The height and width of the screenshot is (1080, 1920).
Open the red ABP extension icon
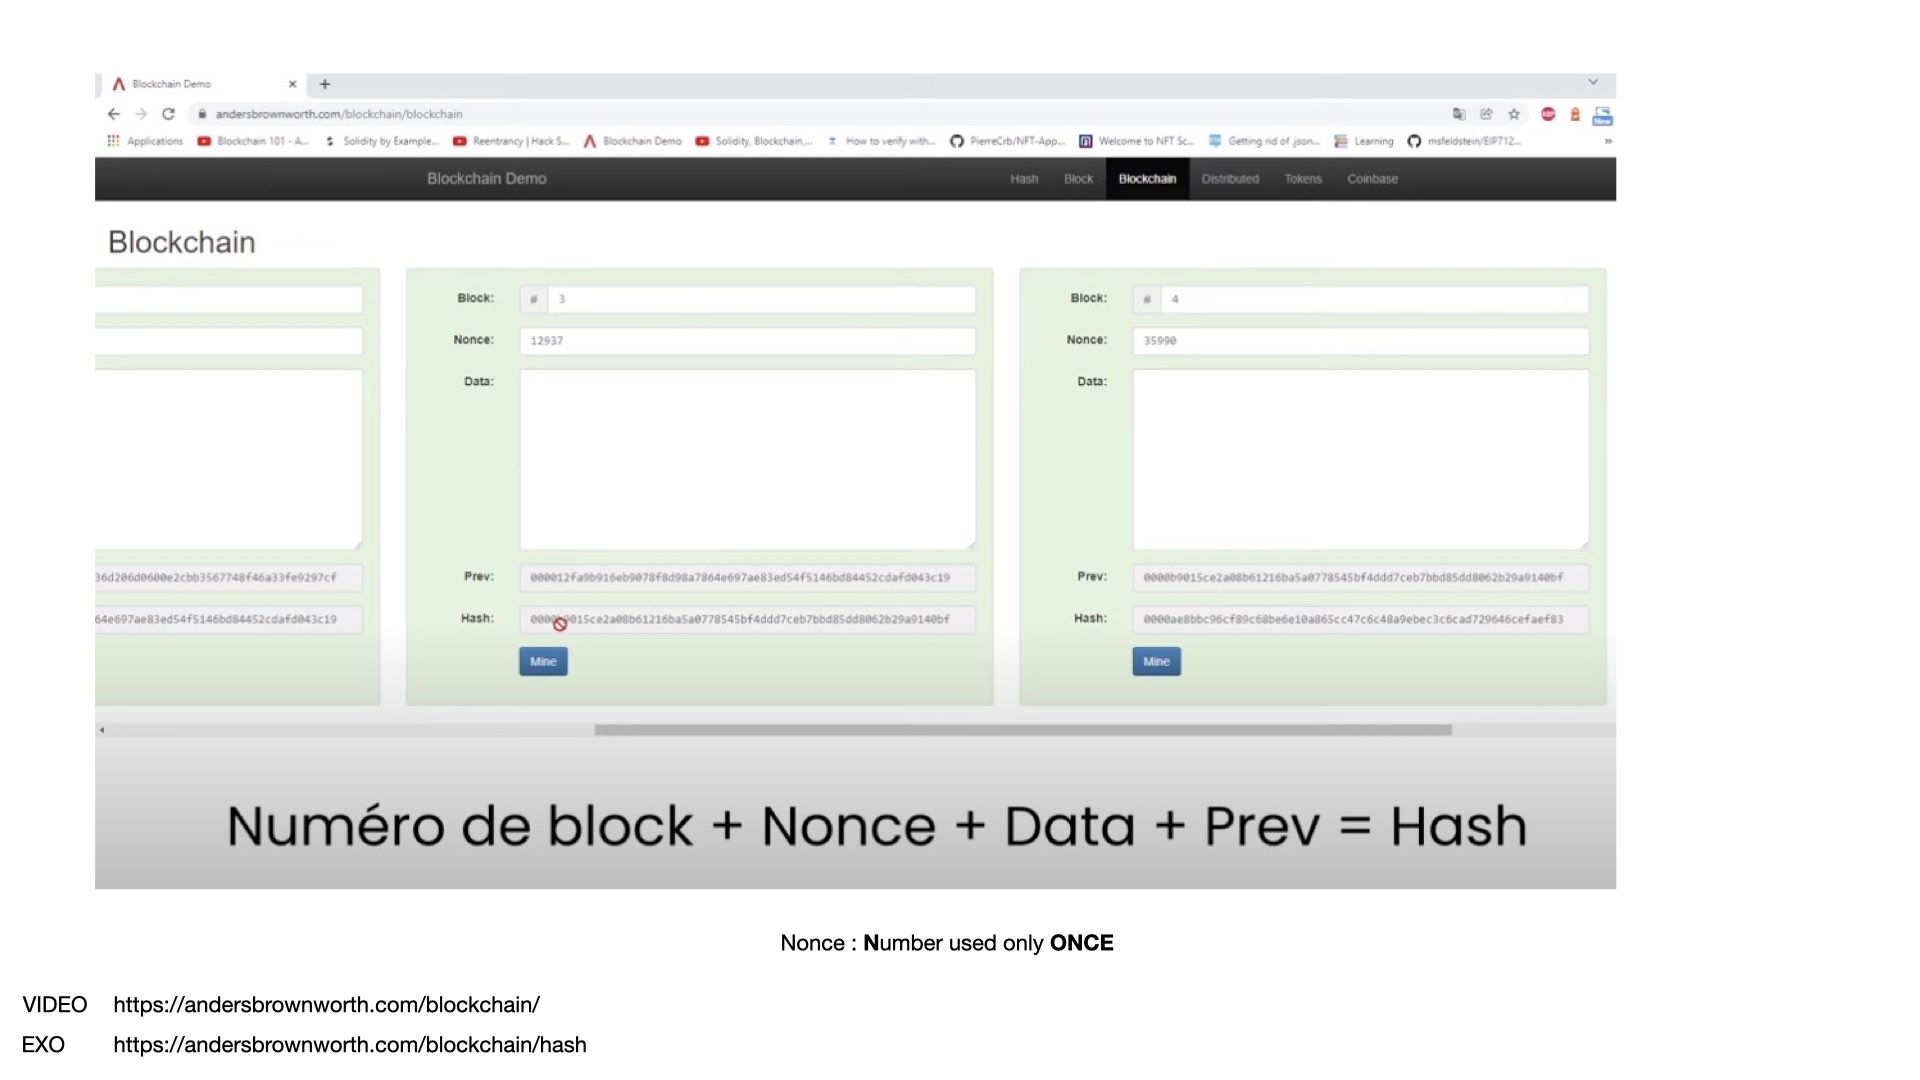1548,114
